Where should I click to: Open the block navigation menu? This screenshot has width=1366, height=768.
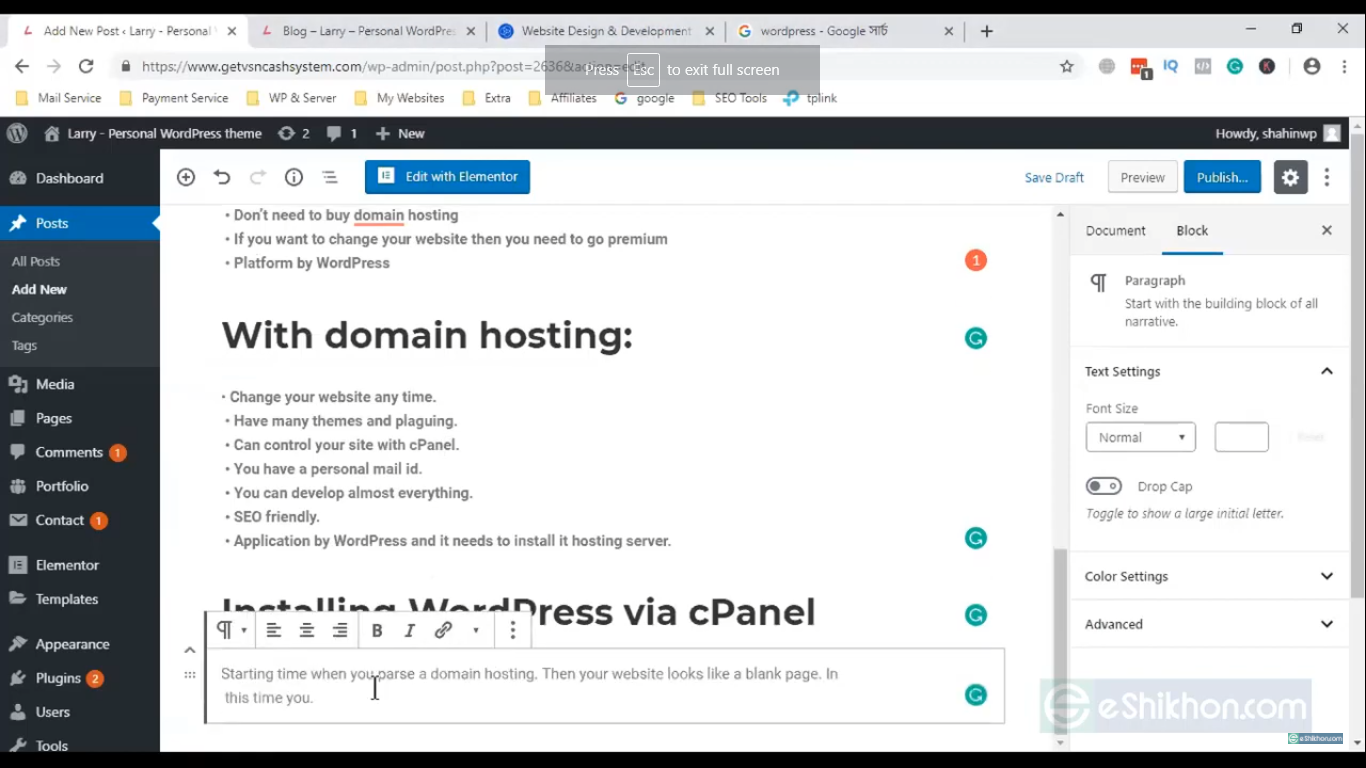coord(329,177)
